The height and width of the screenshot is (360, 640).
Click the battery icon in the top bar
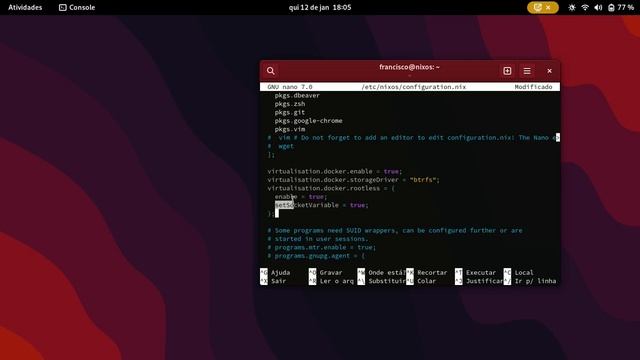(611, 7)
